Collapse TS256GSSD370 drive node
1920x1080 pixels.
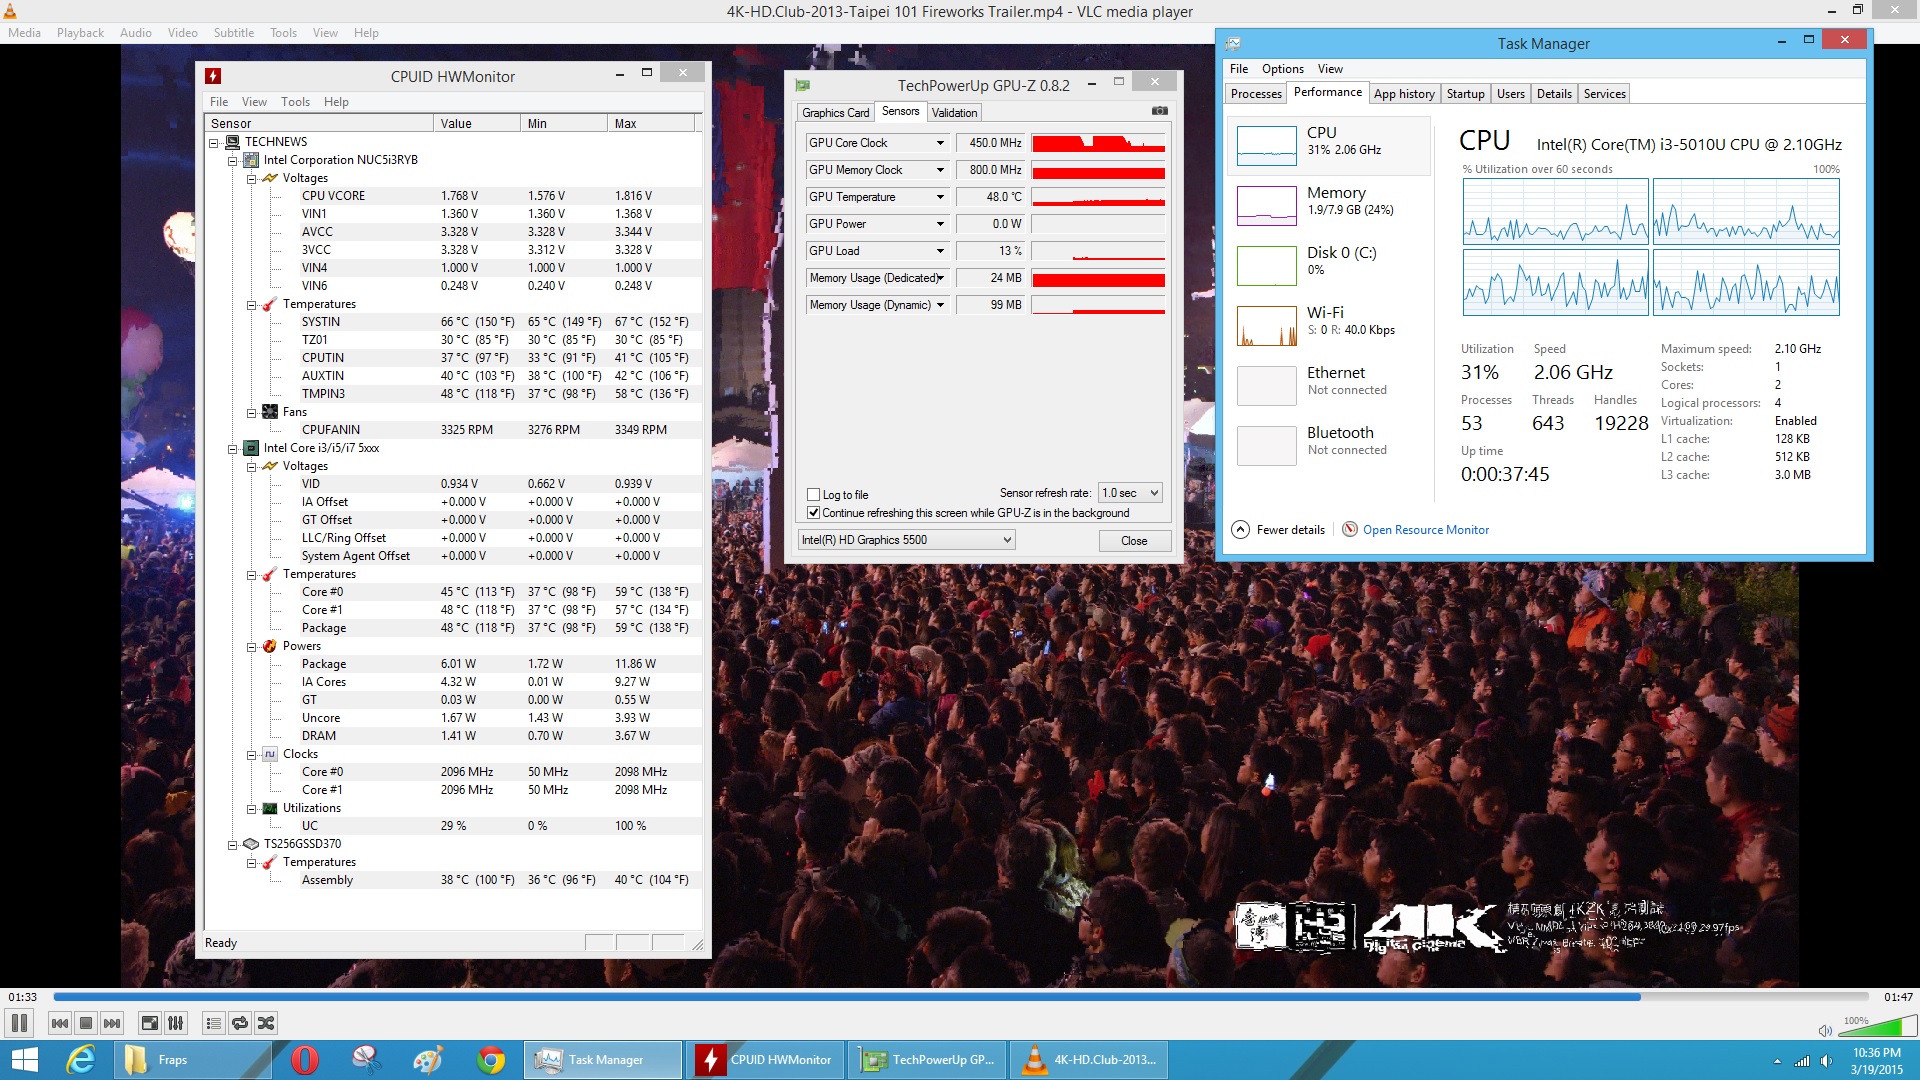pos(232,845)
